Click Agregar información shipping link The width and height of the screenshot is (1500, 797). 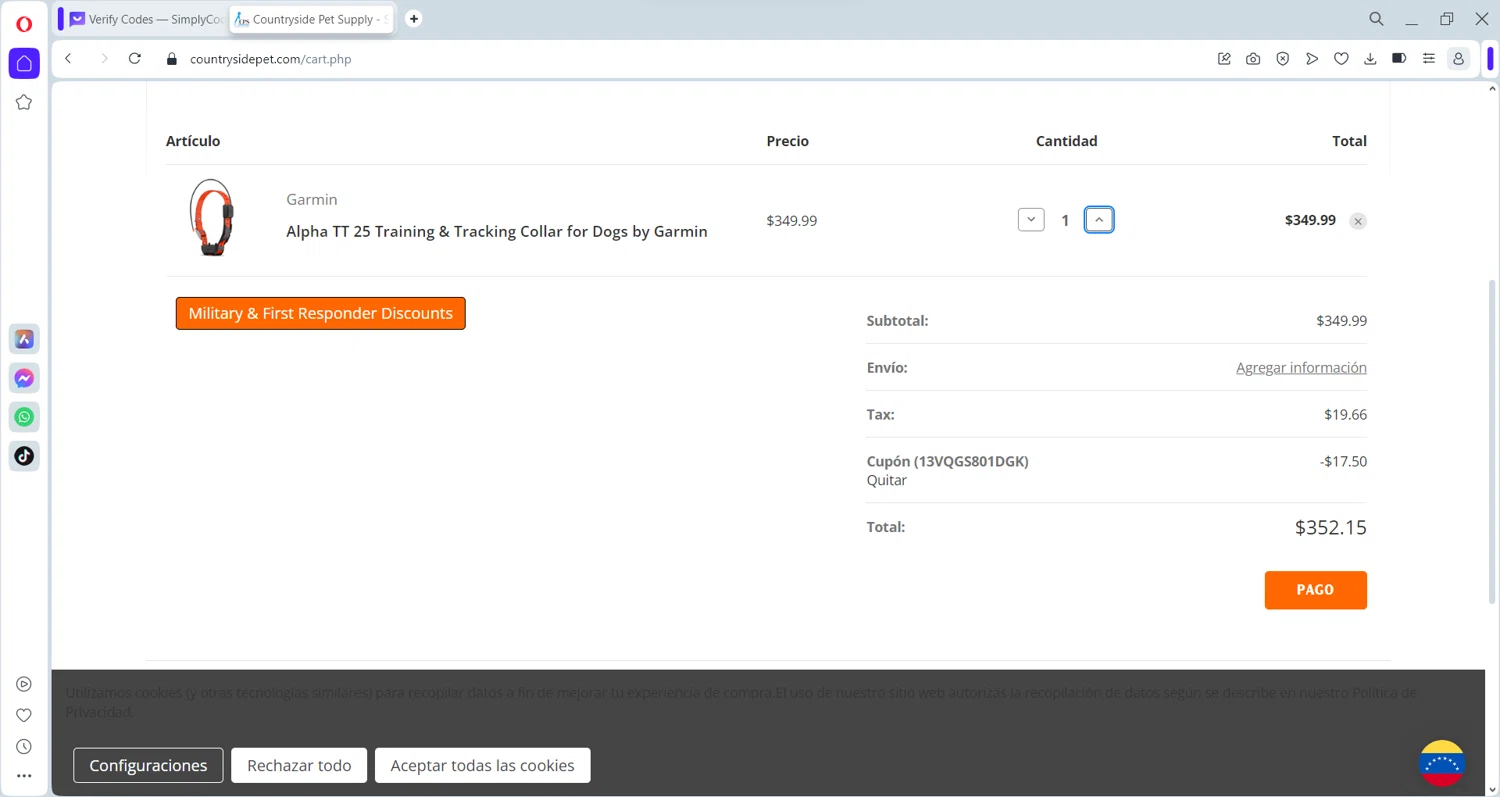click(x=1301, y=368)
